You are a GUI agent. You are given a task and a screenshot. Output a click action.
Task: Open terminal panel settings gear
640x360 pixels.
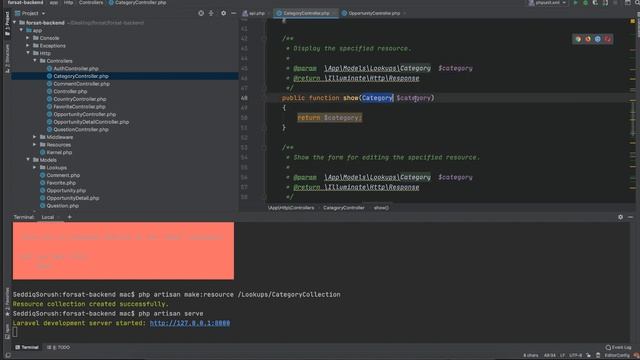pos(620,217)
